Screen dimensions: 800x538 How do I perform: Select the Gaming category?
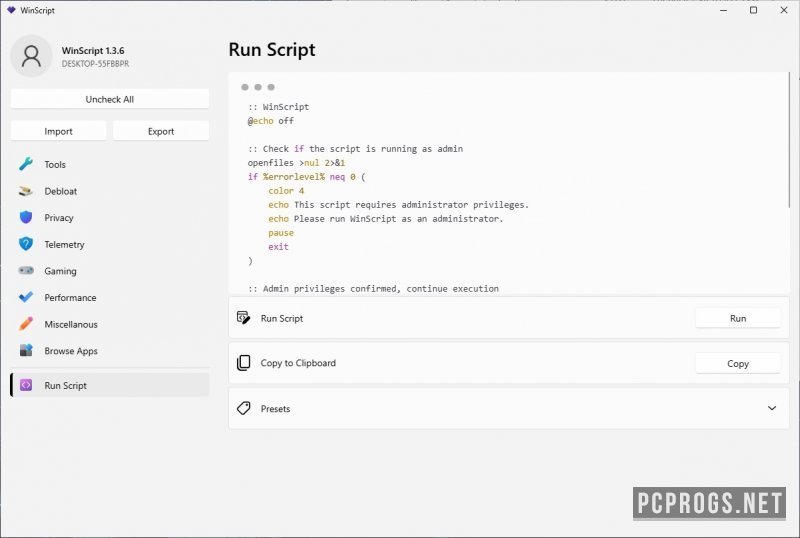point(110,271)
